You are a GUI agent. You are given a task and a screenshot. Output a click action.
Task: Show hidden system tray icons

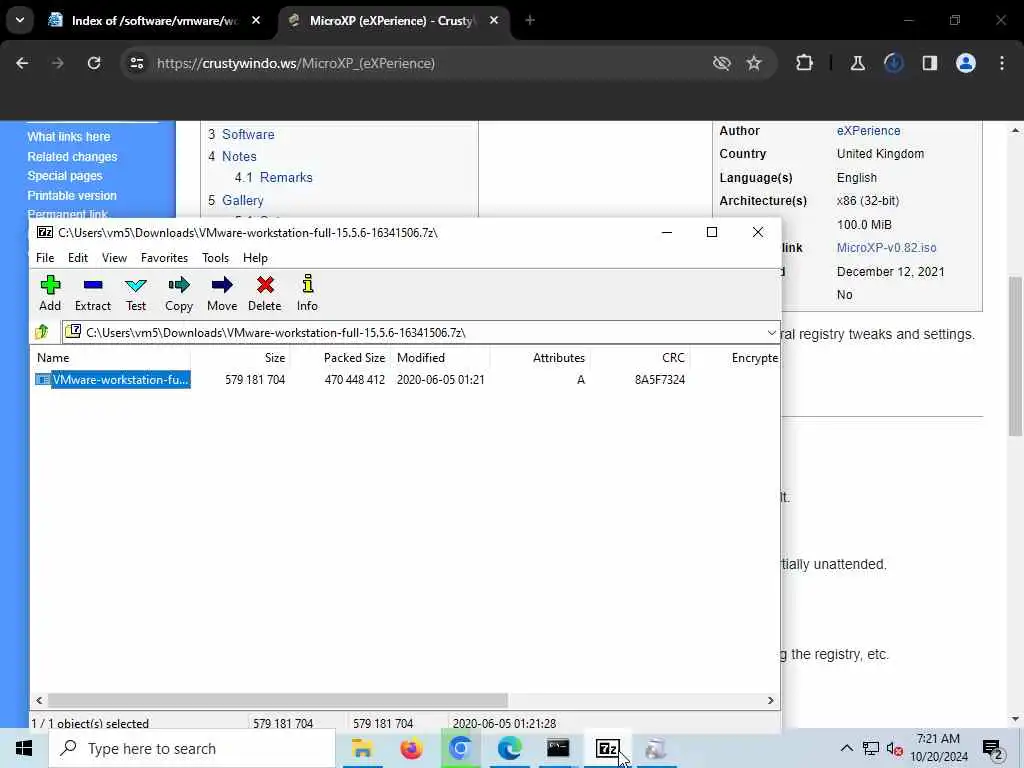pos(846,748)
